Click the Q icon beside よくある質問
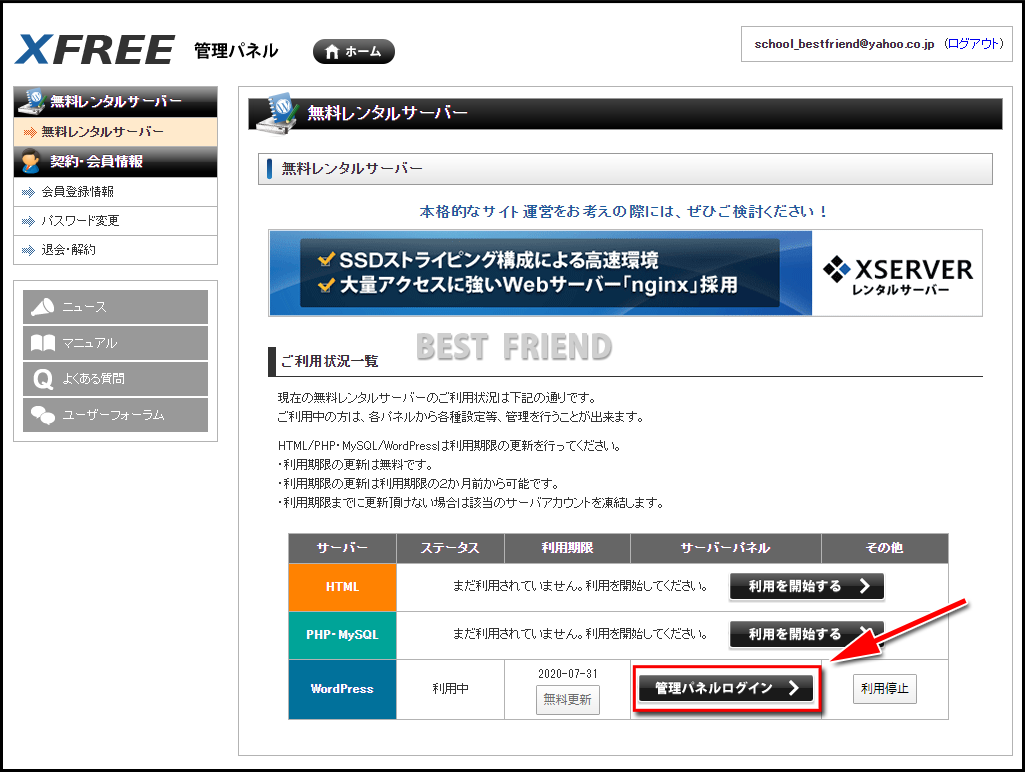 click(43, 379)
